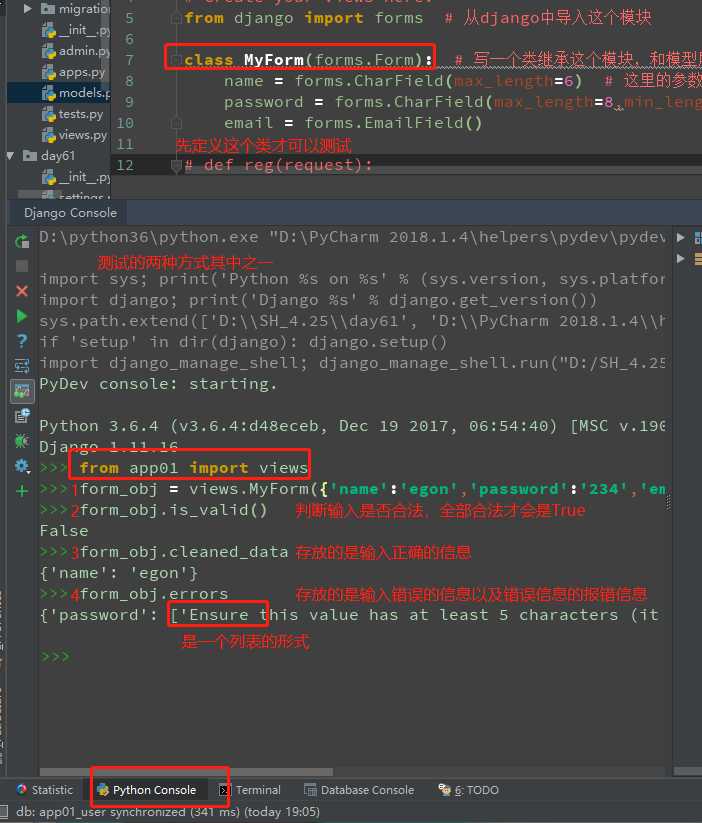This screenshot has width=702, height=823.
Task: Select models.py in project tree
Action: (x=85, y=93)
